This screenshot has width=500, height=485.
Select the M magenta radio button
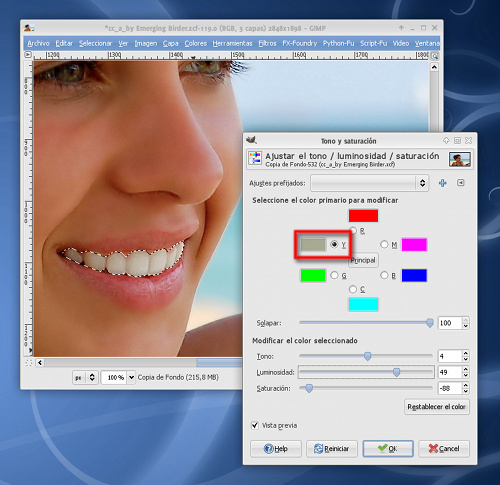click(x=384, y=244)
